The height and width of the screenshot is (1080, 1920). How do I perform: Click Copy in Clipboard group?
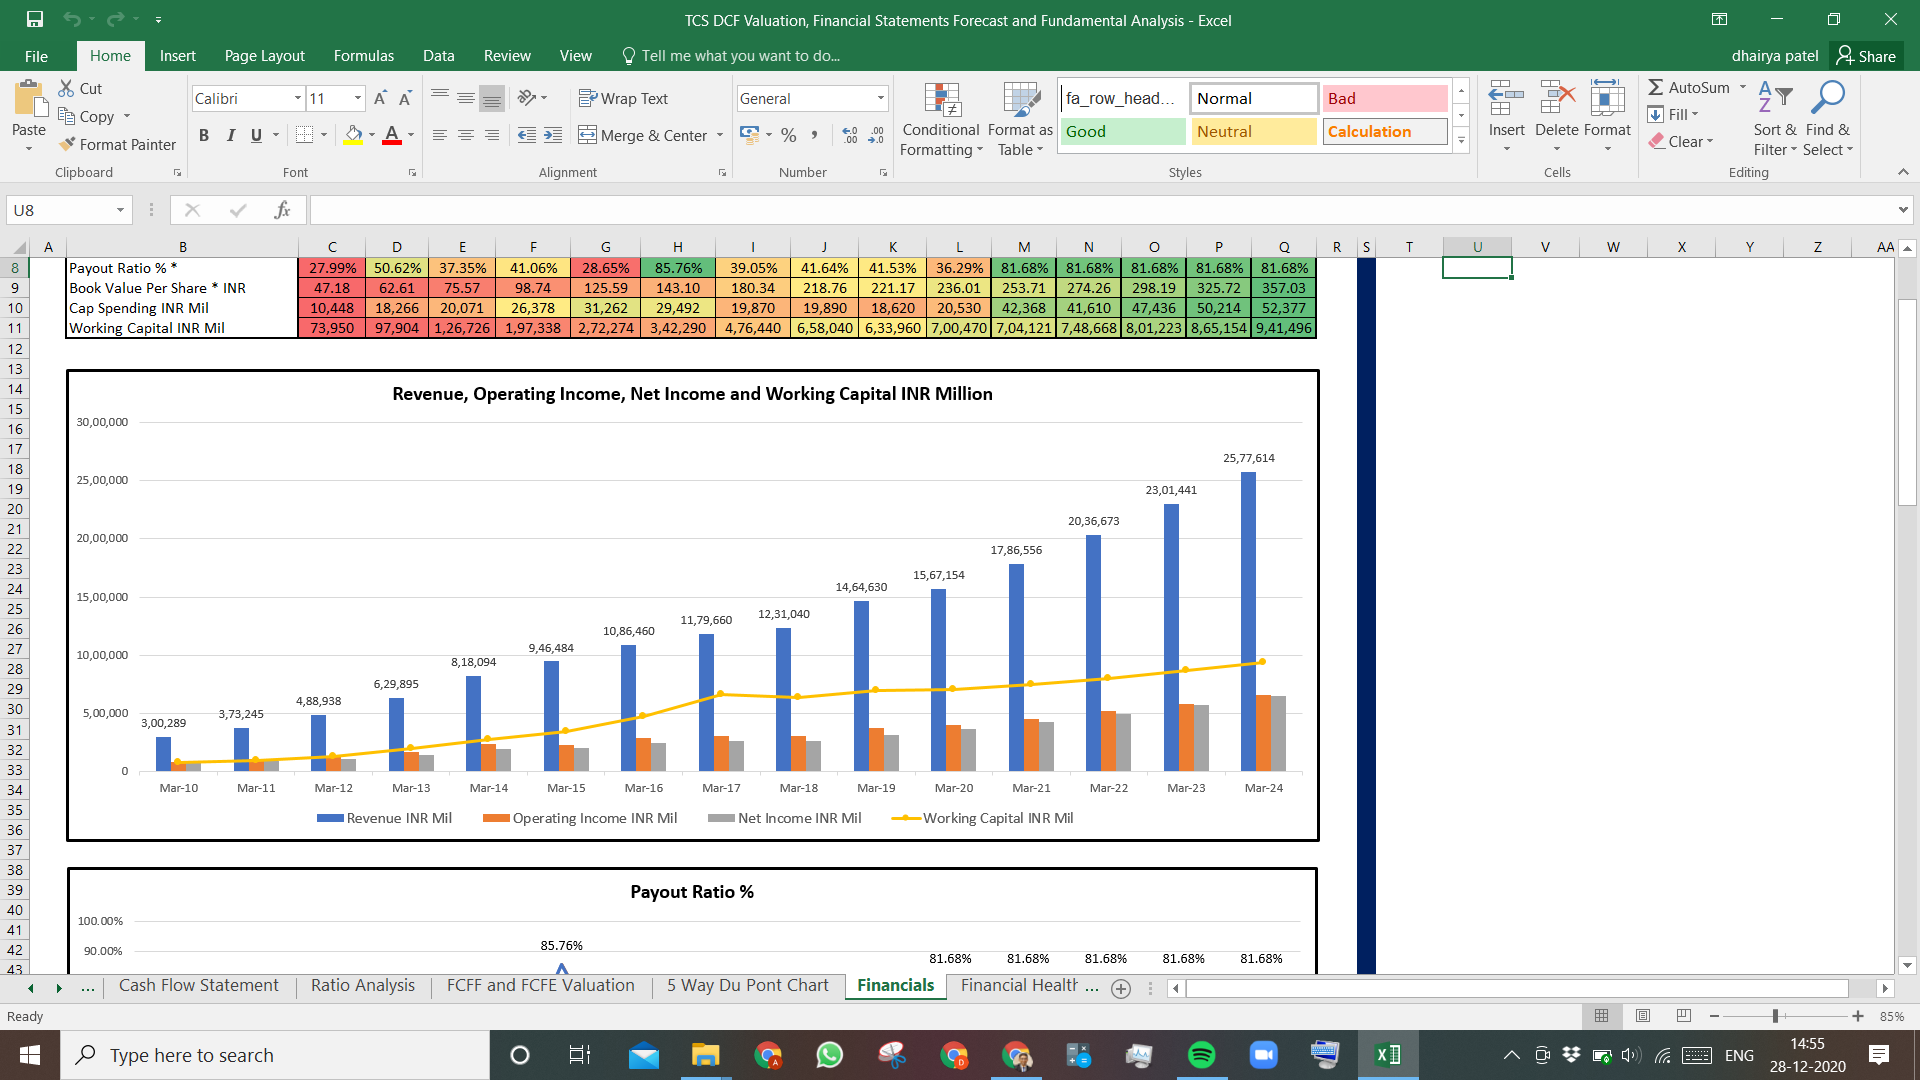pos(87,116)
